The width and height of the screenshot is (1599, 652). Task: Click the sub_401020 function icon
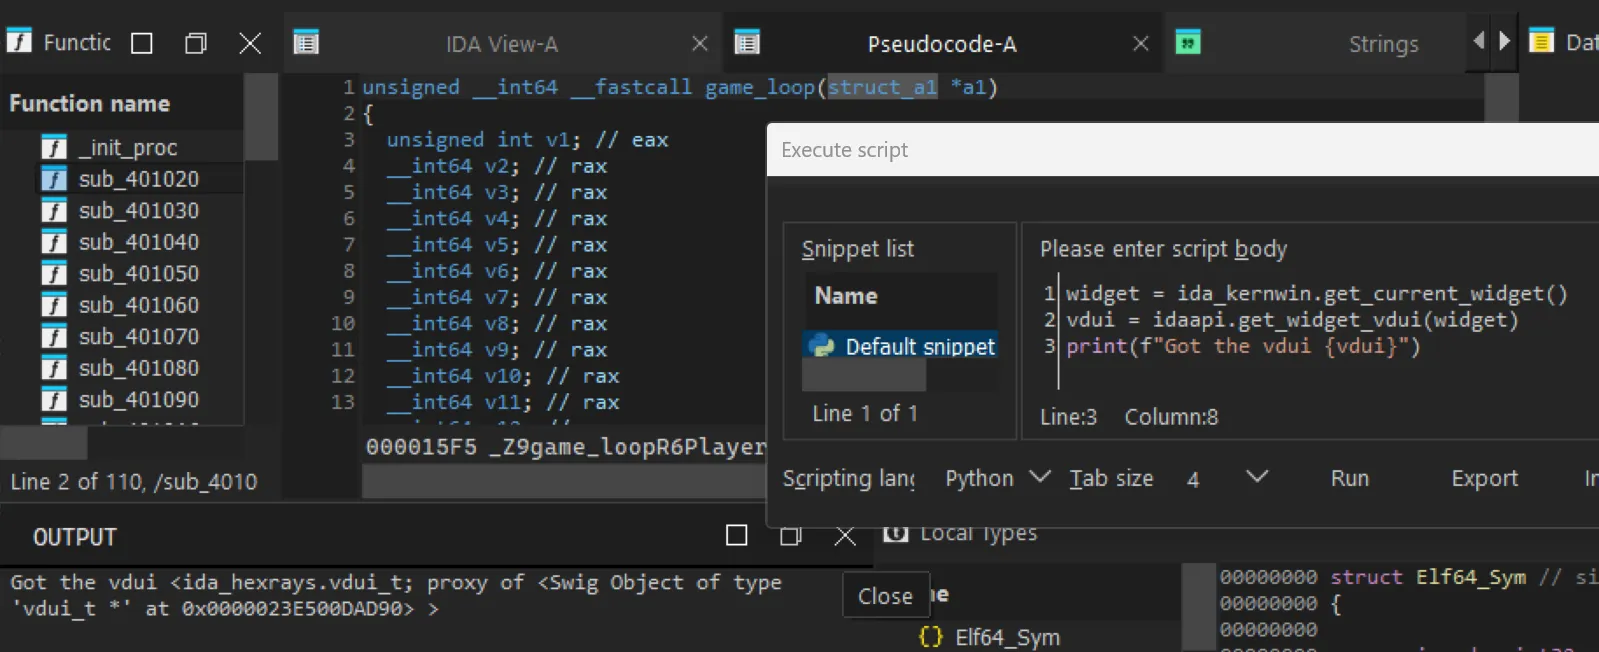click(x=54, y=179)
